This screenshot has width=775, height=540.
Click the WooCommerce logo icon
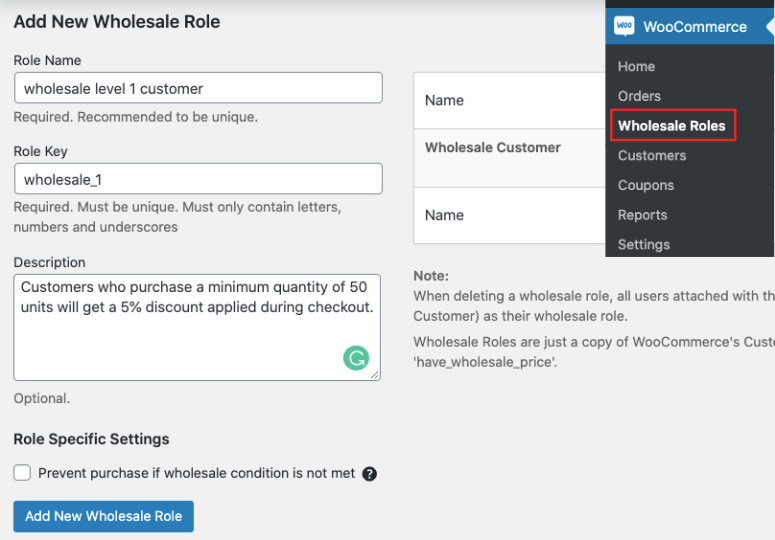click(x=624, y=26)
